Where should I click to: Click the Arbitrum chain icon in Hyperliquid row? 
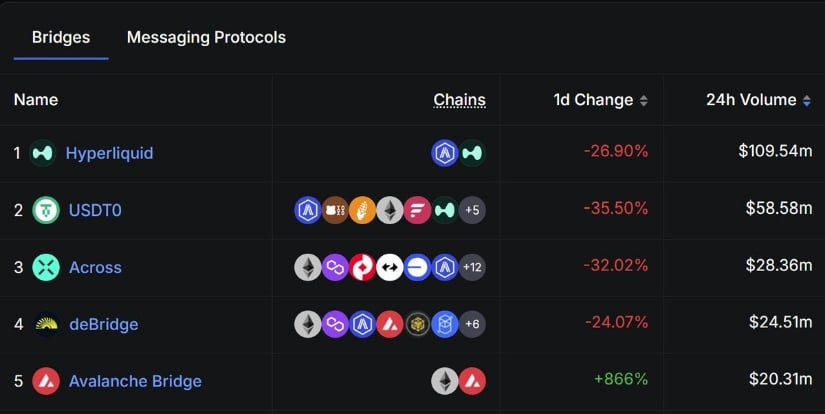tap(445, 153)
